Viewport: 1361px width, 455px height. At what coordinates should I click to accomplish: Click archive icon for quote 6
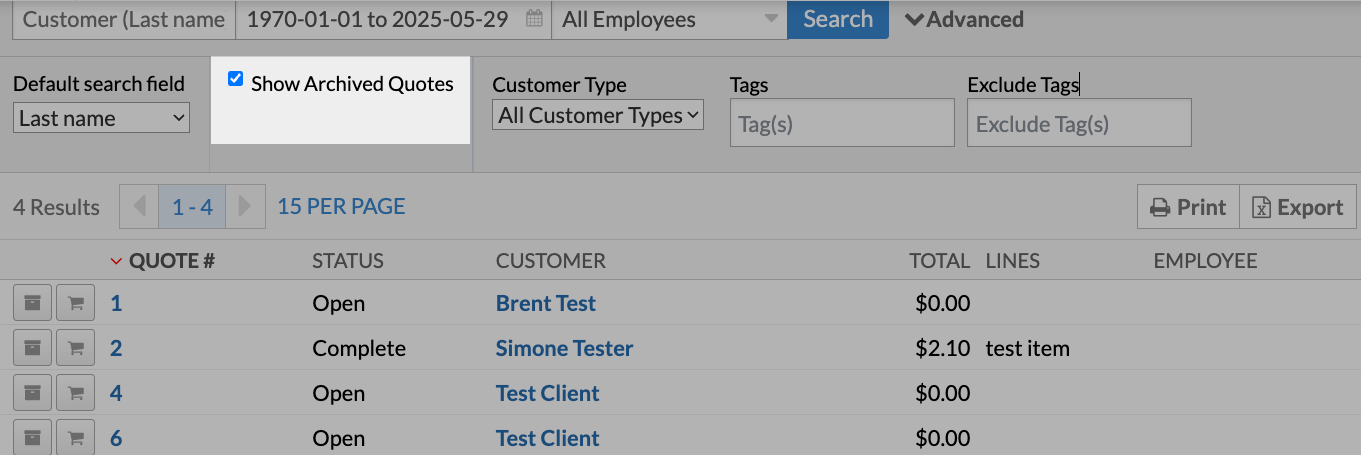(x=32, y=438)
